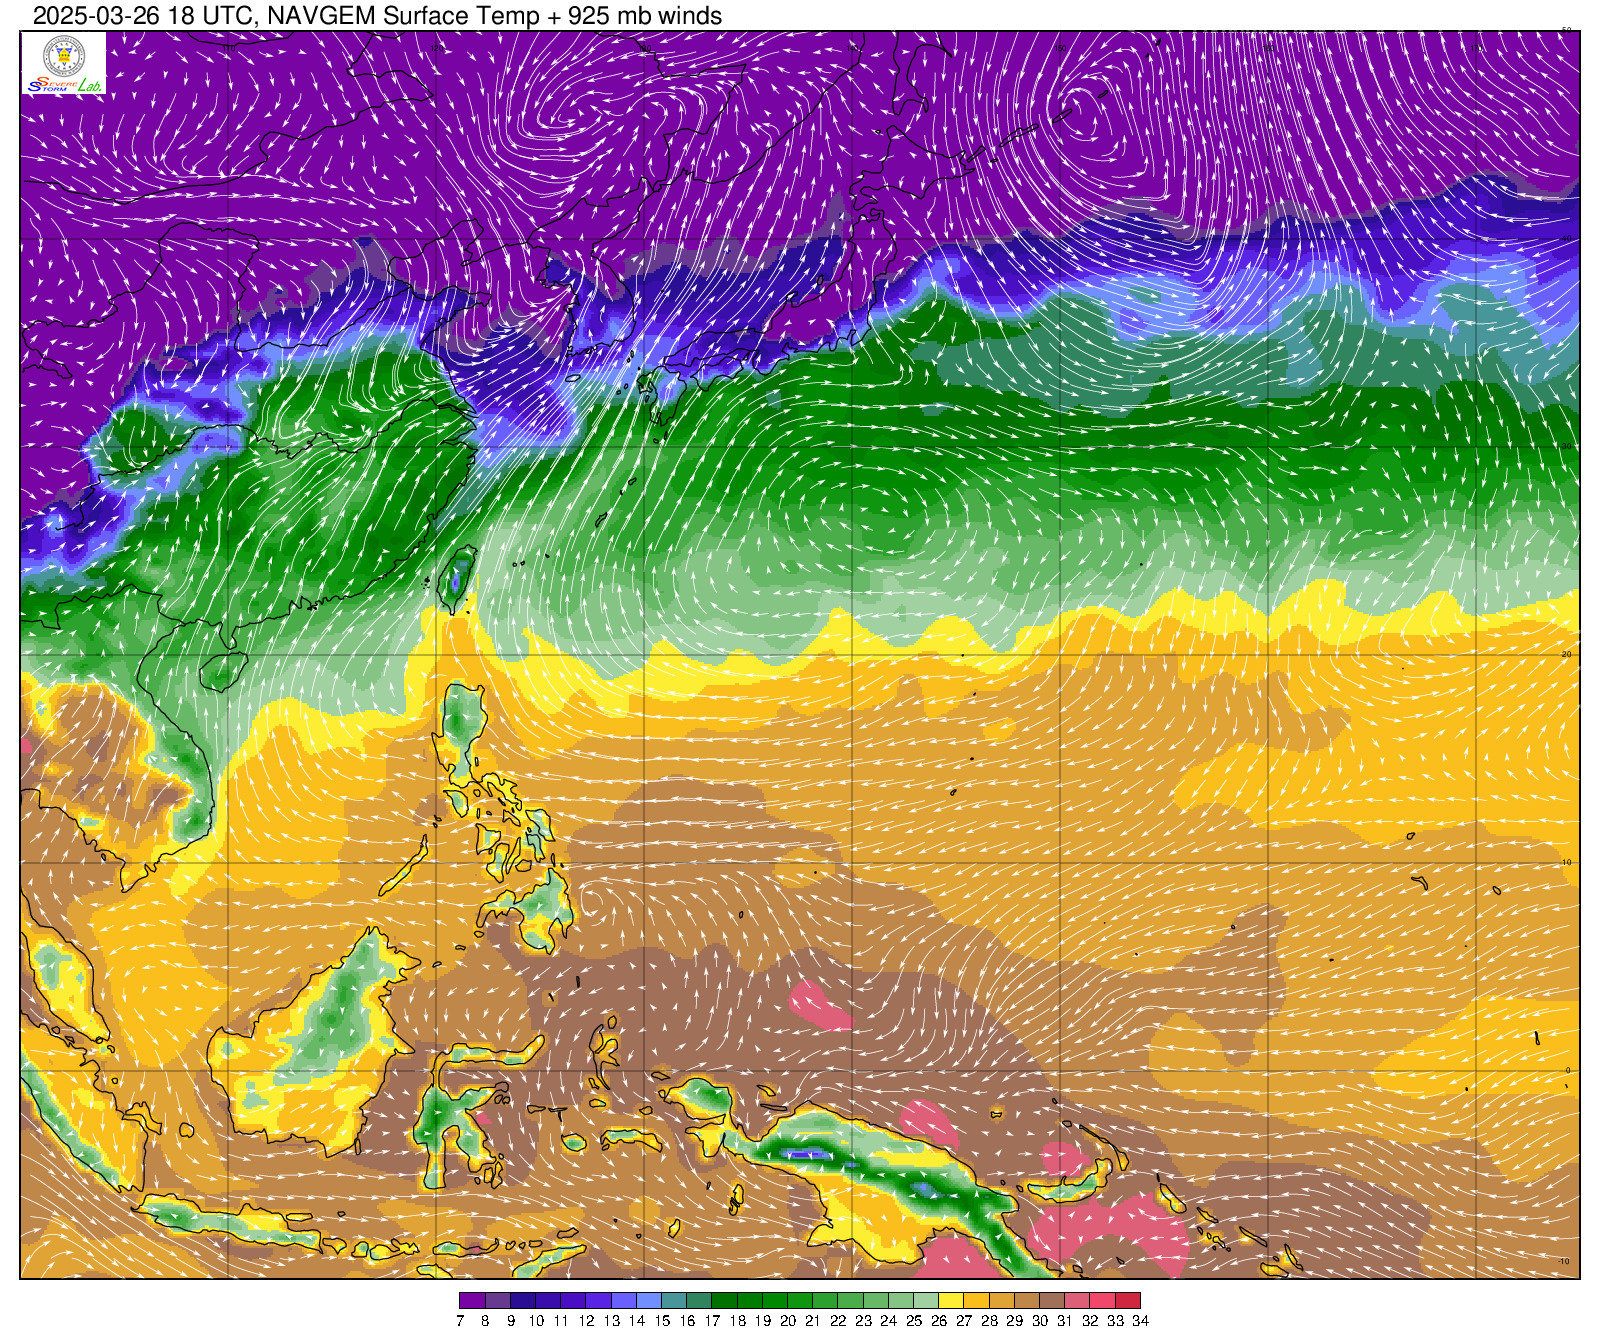The height and width of the screenshot is (1340, 1600).
Task: Click the yellow 26–27 degree legend swatch
Action: point(951,1301)
